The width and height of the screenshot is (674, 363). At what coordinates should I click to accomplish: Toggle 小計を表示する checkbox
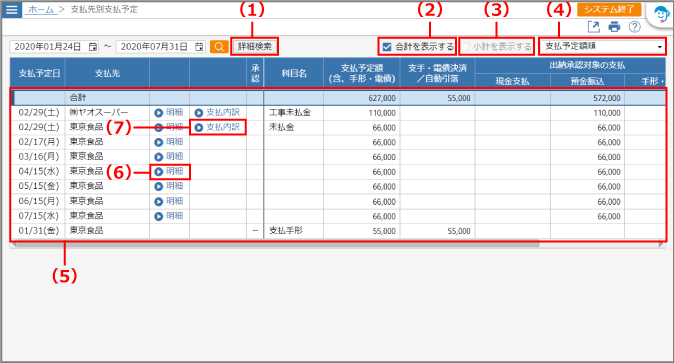pos(465,47)
